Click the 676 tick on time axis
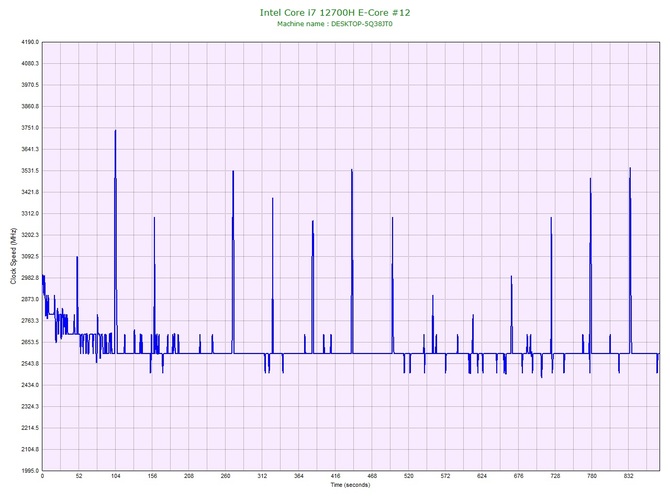This screenshot has width=670, height=502. pos(519,476)
